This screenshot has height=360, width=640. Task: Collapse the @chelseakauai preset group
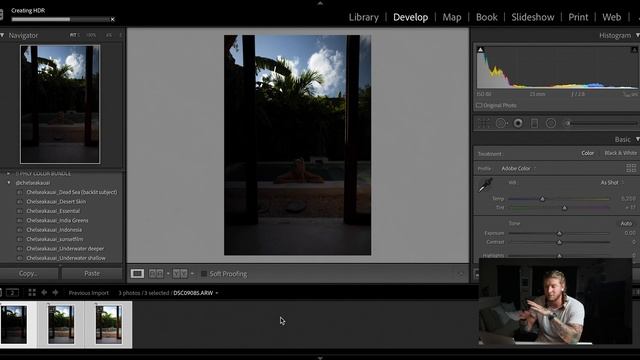click(x=9, y=183)
